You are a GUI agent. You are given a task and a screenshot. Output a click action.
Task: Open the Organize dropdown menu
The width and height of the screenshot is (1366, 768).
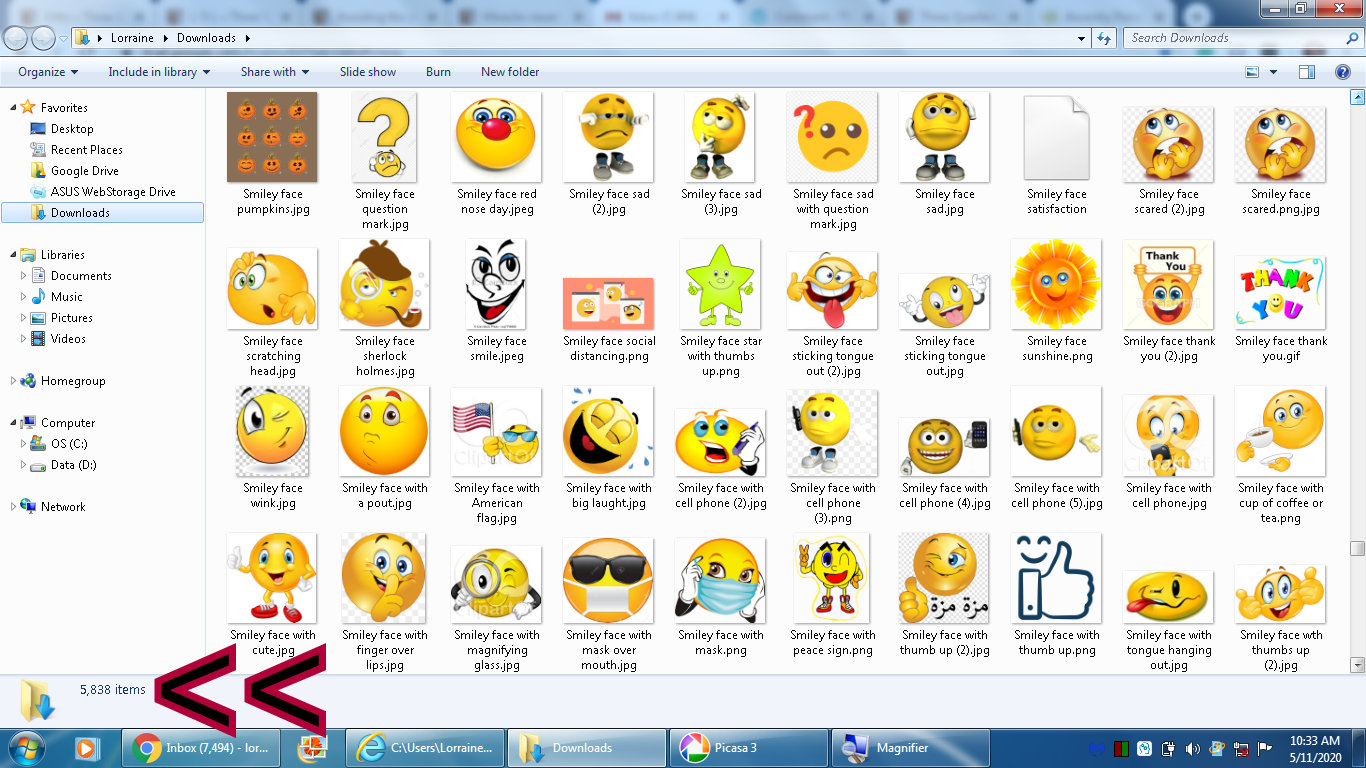[x=48, y=72]
